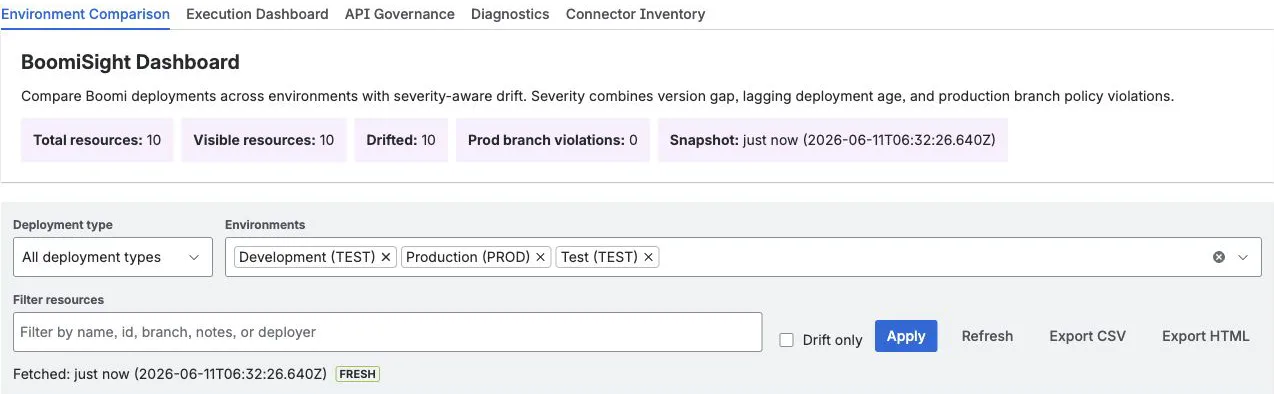Remove the Production (PROD) environment tag
The width and height of the screenshot is (1274, 394).
click(540, 257)
